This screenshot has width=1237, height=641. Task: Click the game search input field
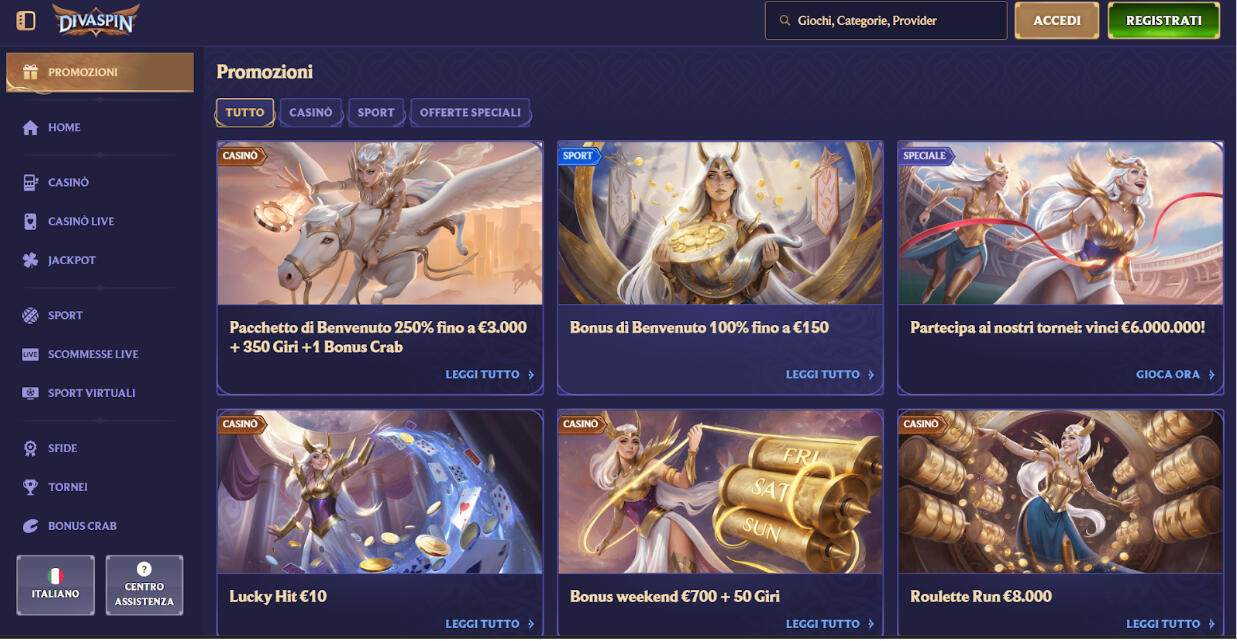point(886,20)
